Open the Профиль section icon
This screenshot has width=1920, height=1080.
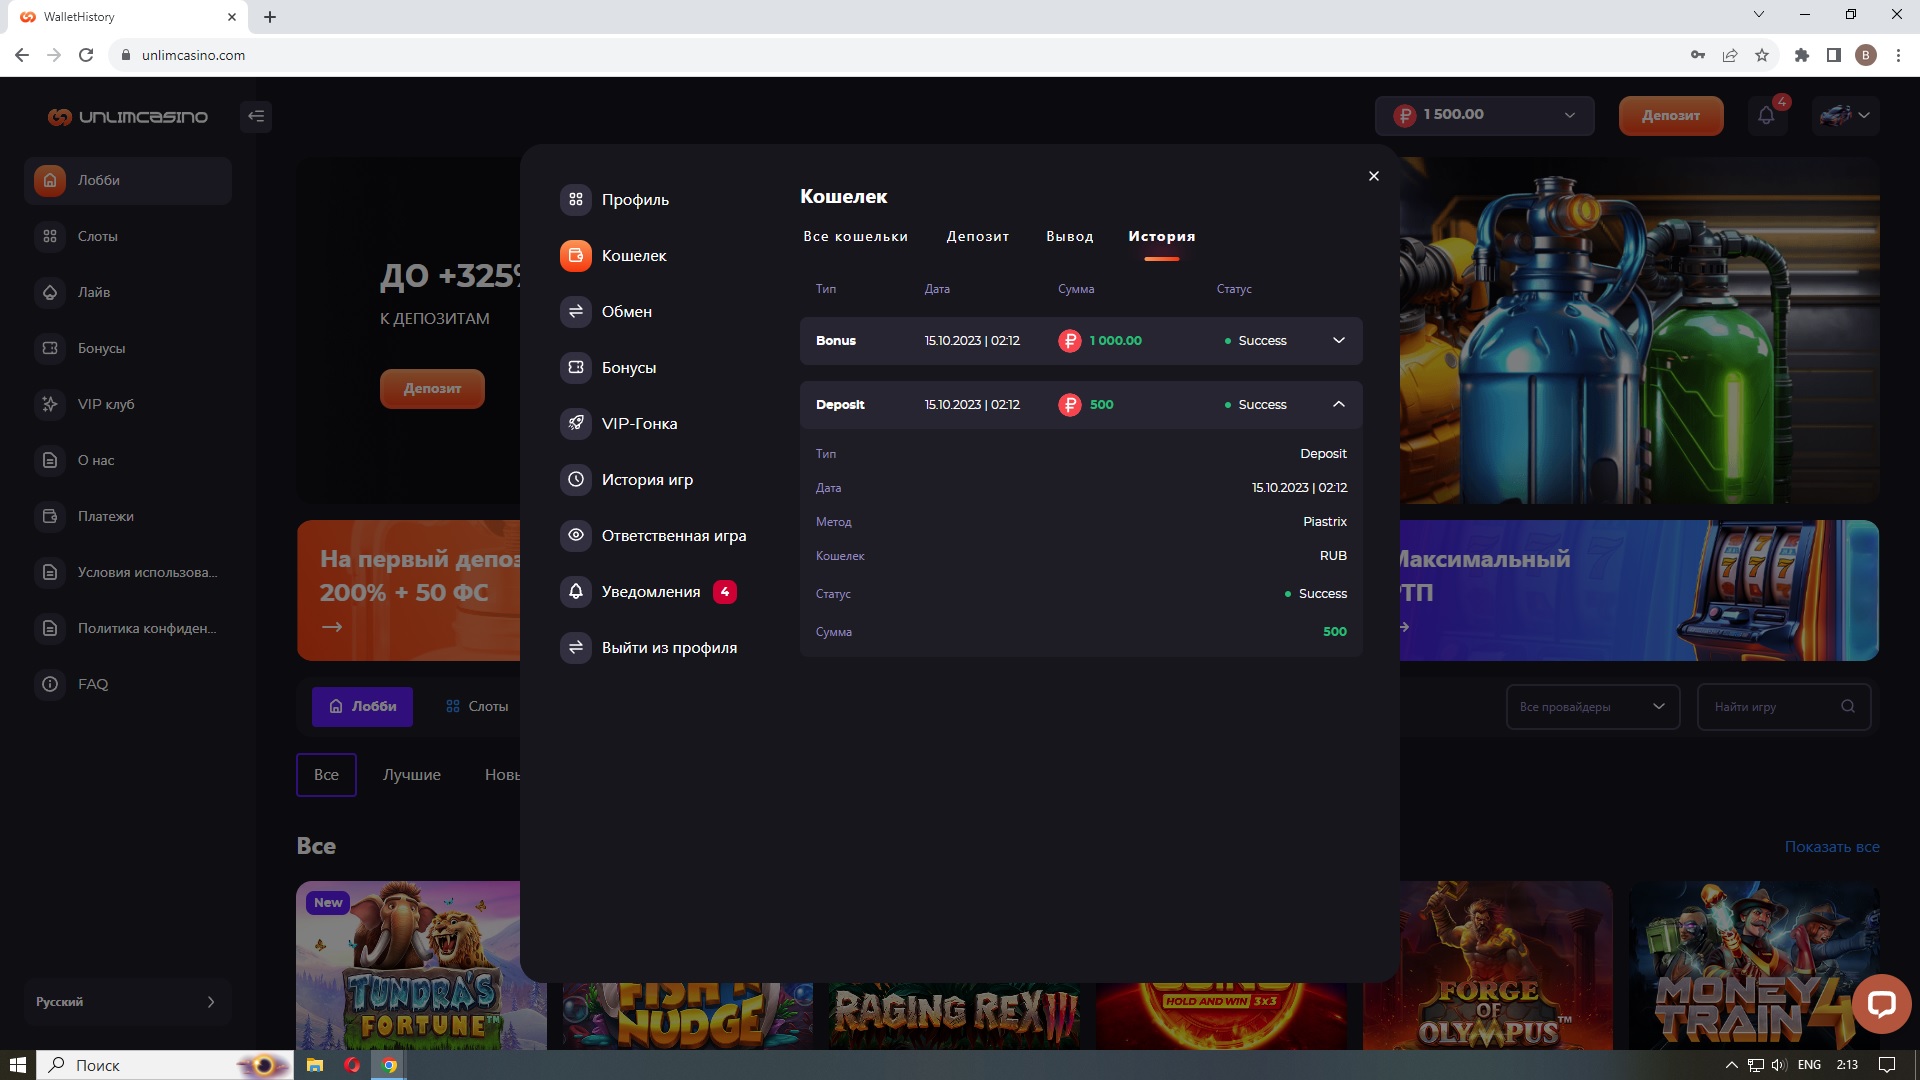pyautogui.click(x=576, y=200)
